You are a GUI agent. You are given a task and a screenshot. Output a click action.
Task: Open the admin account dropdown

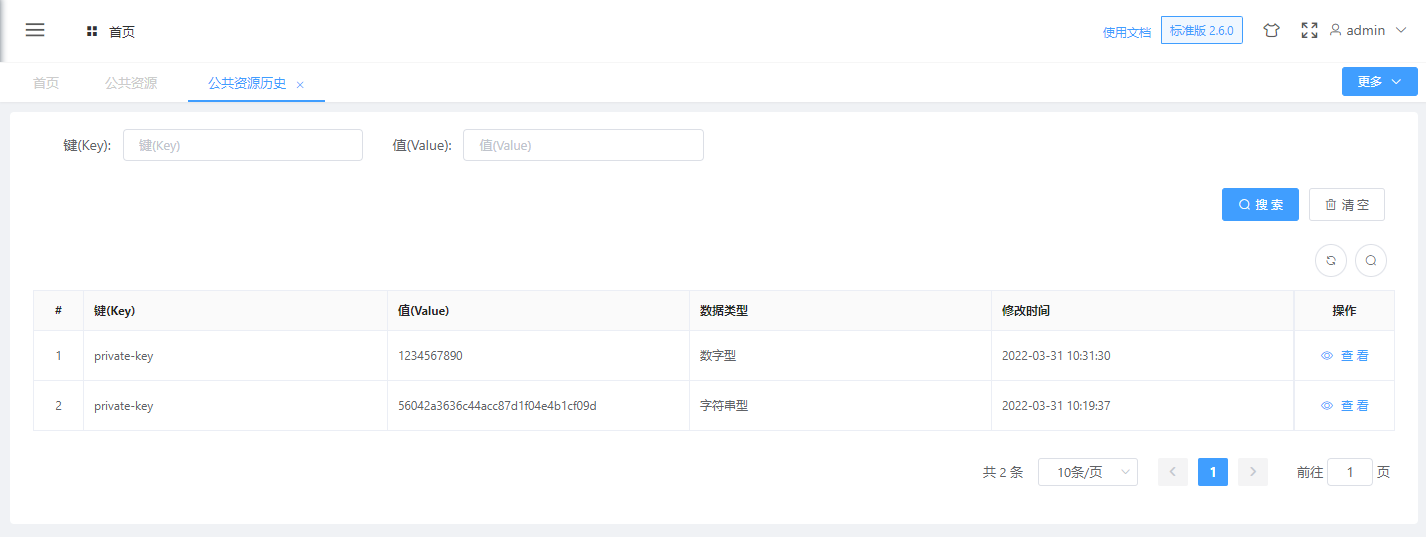click(x=1368, y=30)
